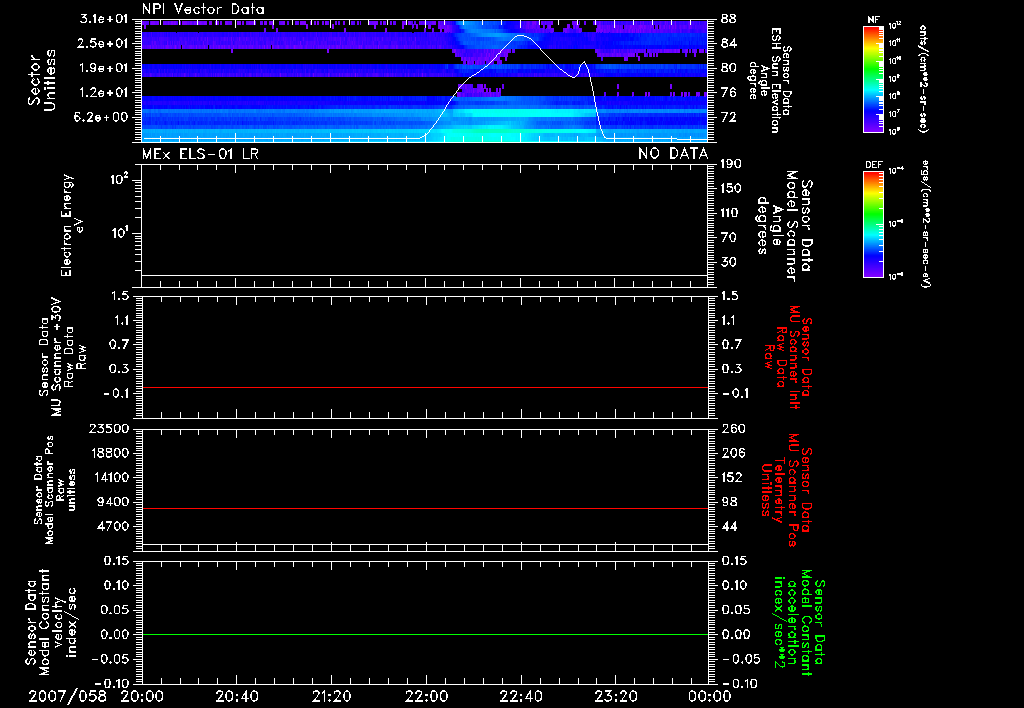Click the "3.1e+01" sector tick value
1024x708 pixels.
point(104,19)
